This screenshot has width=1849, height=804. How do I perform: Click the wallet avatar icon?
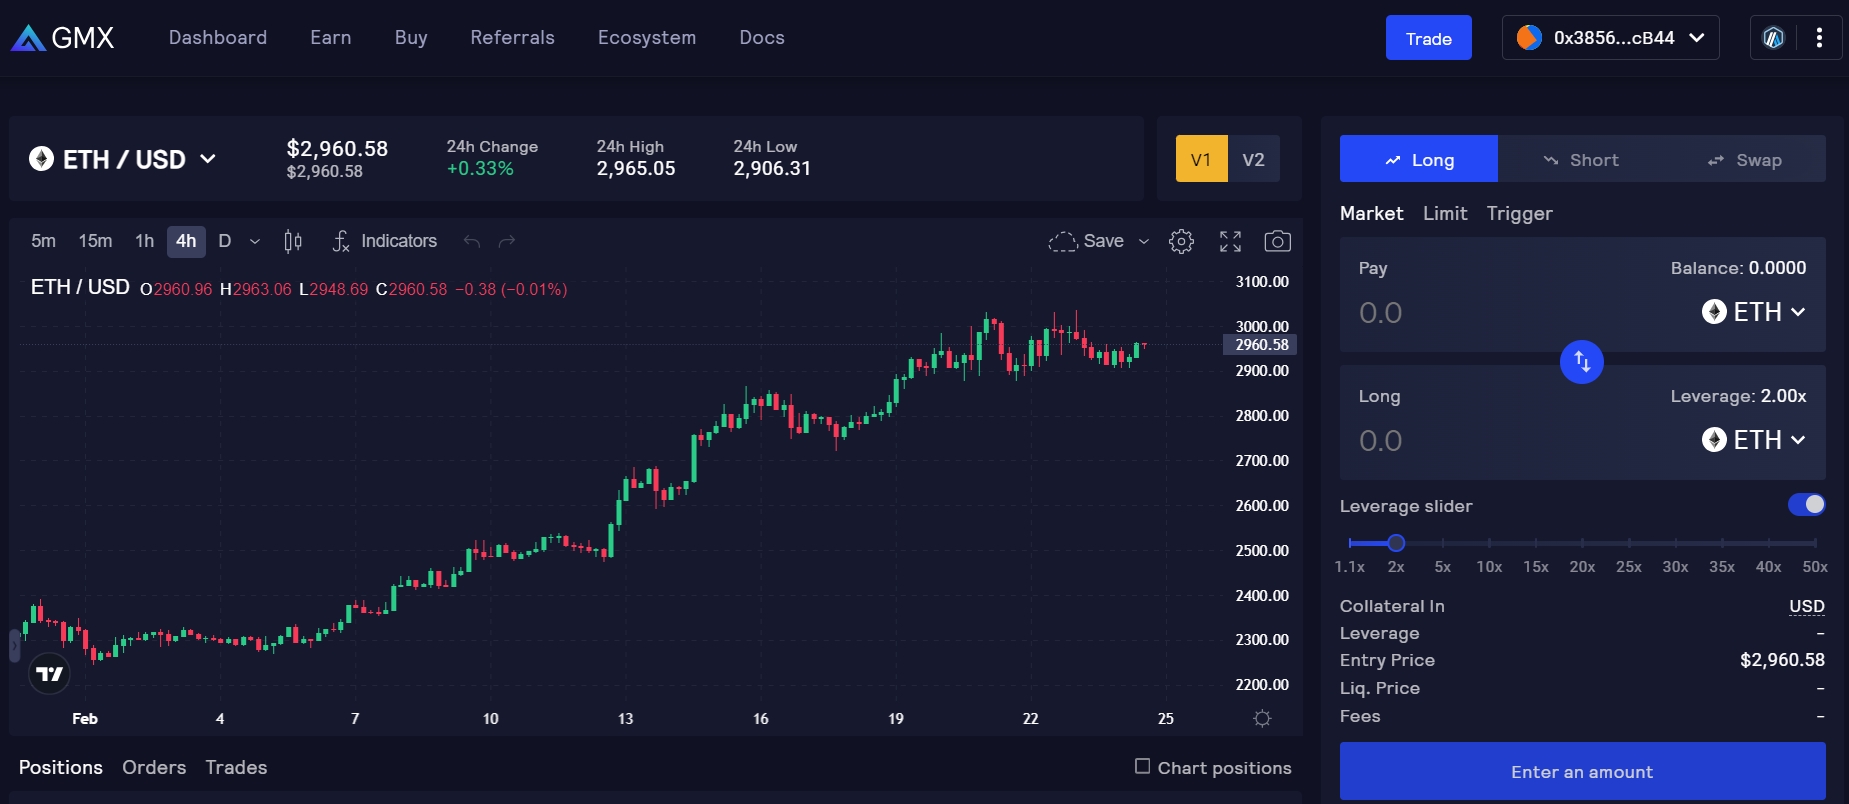point(1529,38)
